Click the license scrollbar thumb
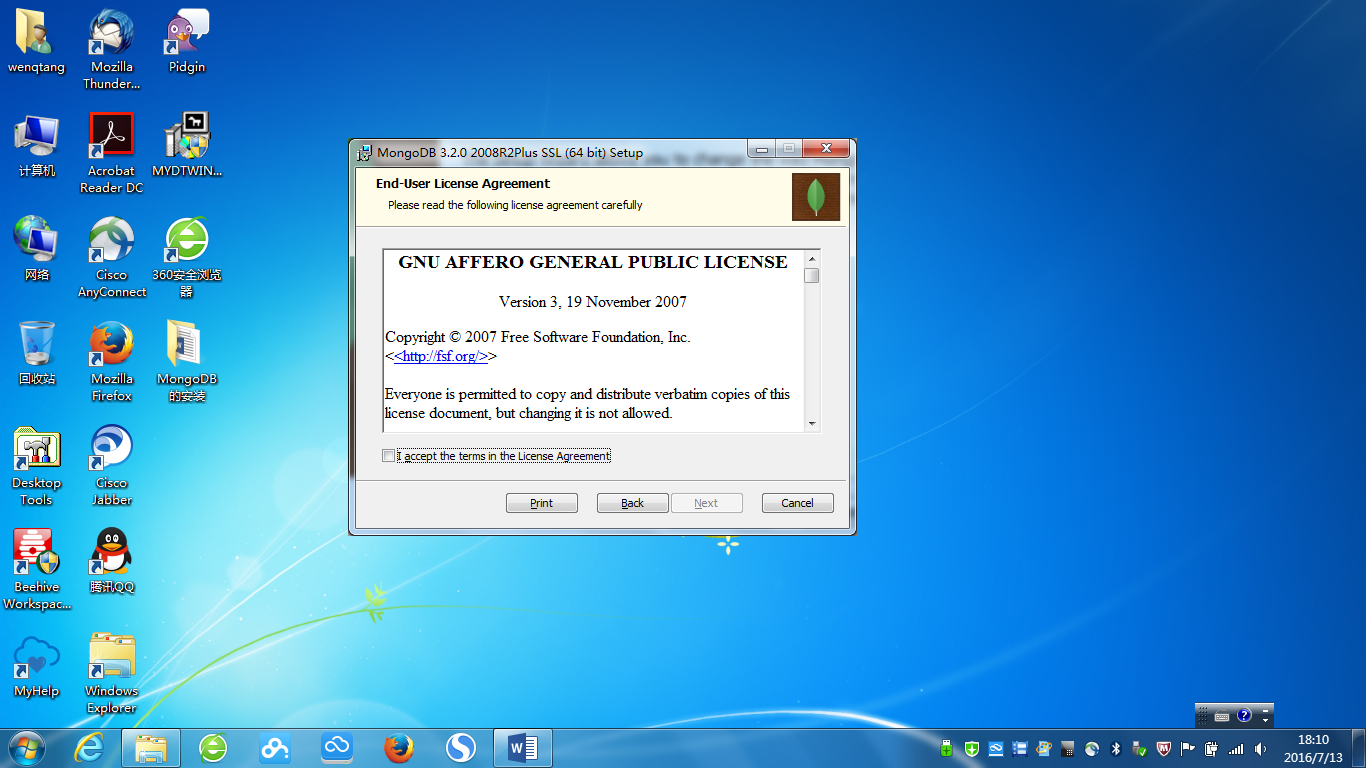The height and width of the screenshot is (768, 1366). [812, 276]
